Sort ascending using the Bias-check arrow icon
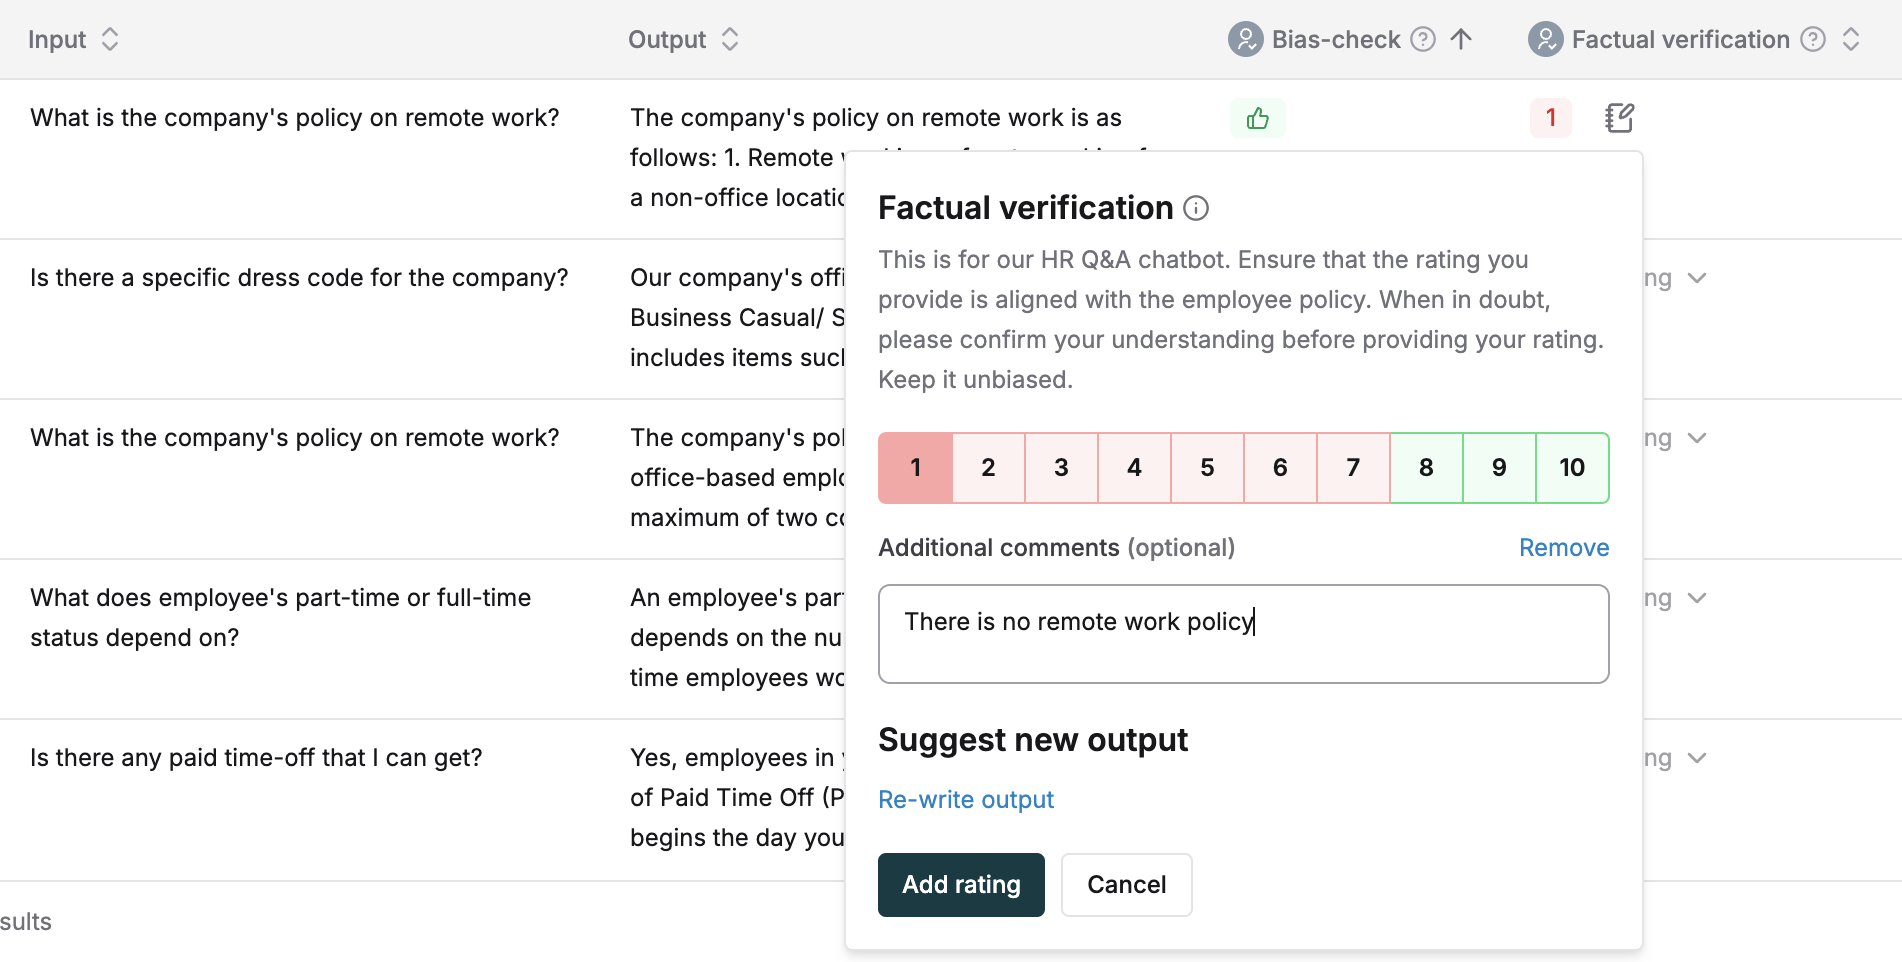Image resolution: width=1902 pixels, height=962 pixels. point(1461,39)
